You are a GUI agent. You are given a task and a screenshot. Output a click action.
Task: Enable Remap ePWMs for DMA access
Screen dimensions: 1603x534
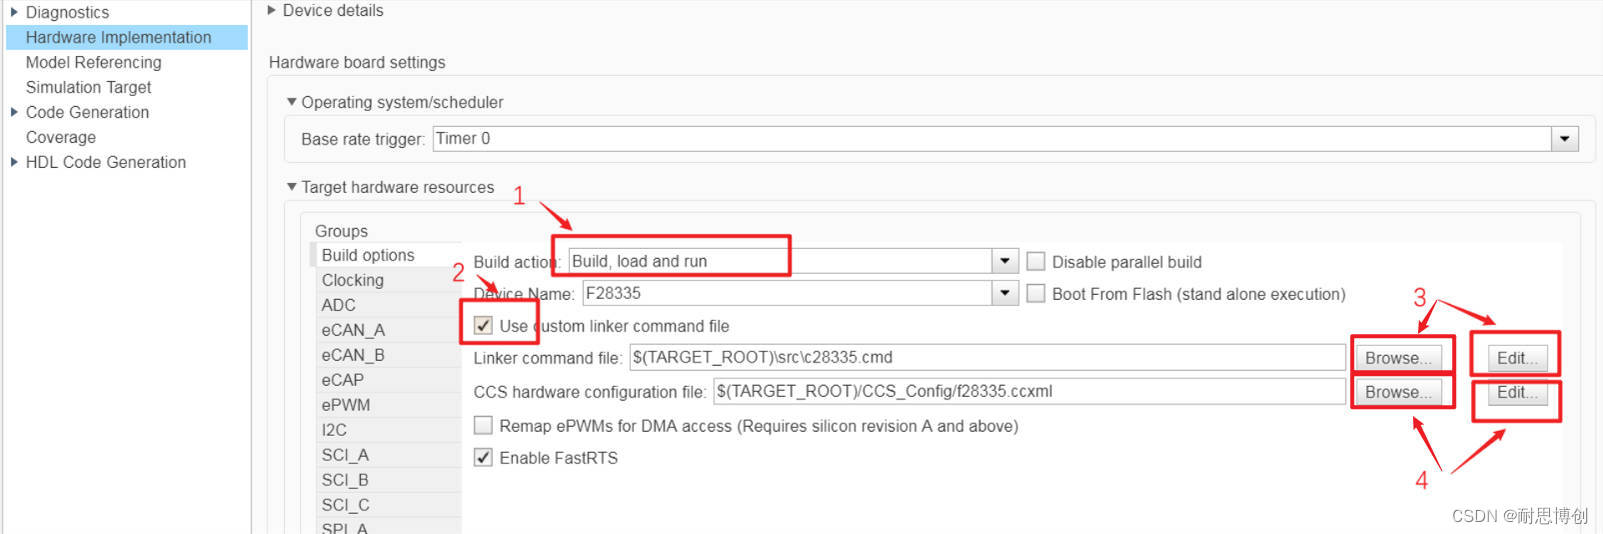(483, 425)
